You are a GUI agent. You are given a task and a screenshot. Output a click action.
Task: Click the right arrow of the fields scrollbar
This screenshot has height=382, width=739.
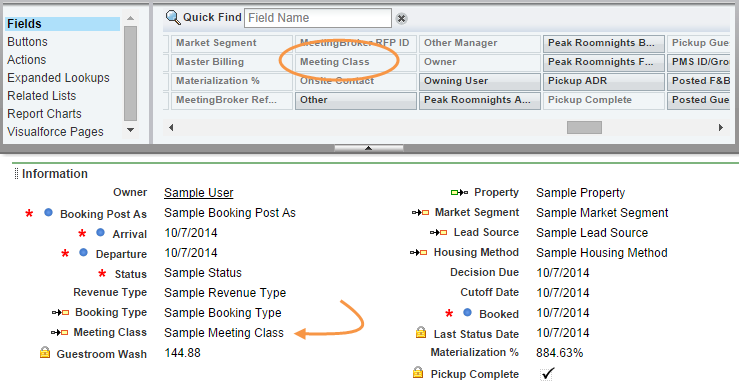(x=721, y=128)
